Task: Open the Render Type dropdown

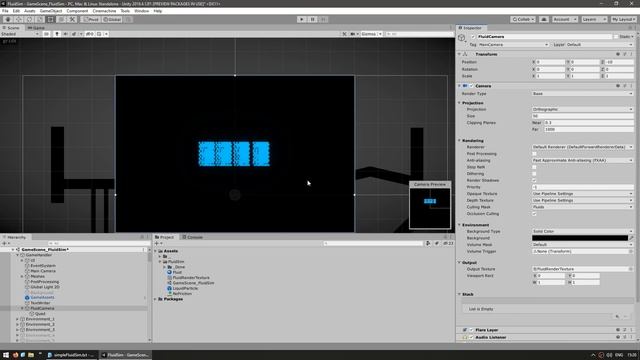Action: click(x=582, y=93)
